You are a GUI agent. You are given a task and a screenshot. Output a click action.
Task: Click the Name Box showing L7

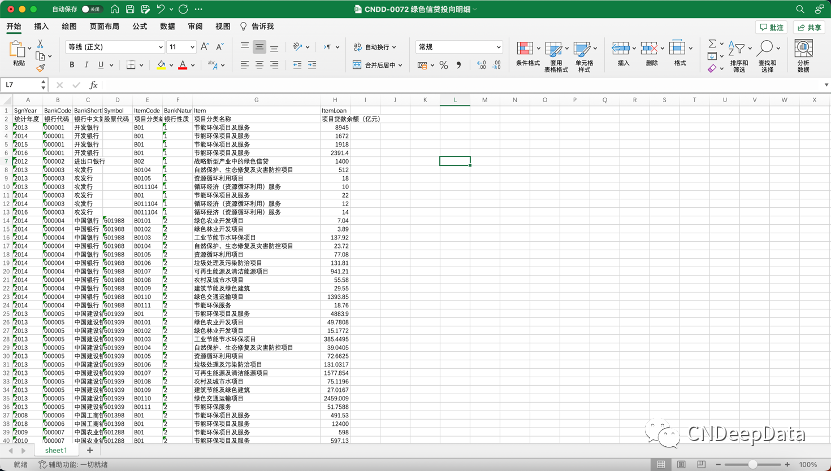(x=24, y=85)
